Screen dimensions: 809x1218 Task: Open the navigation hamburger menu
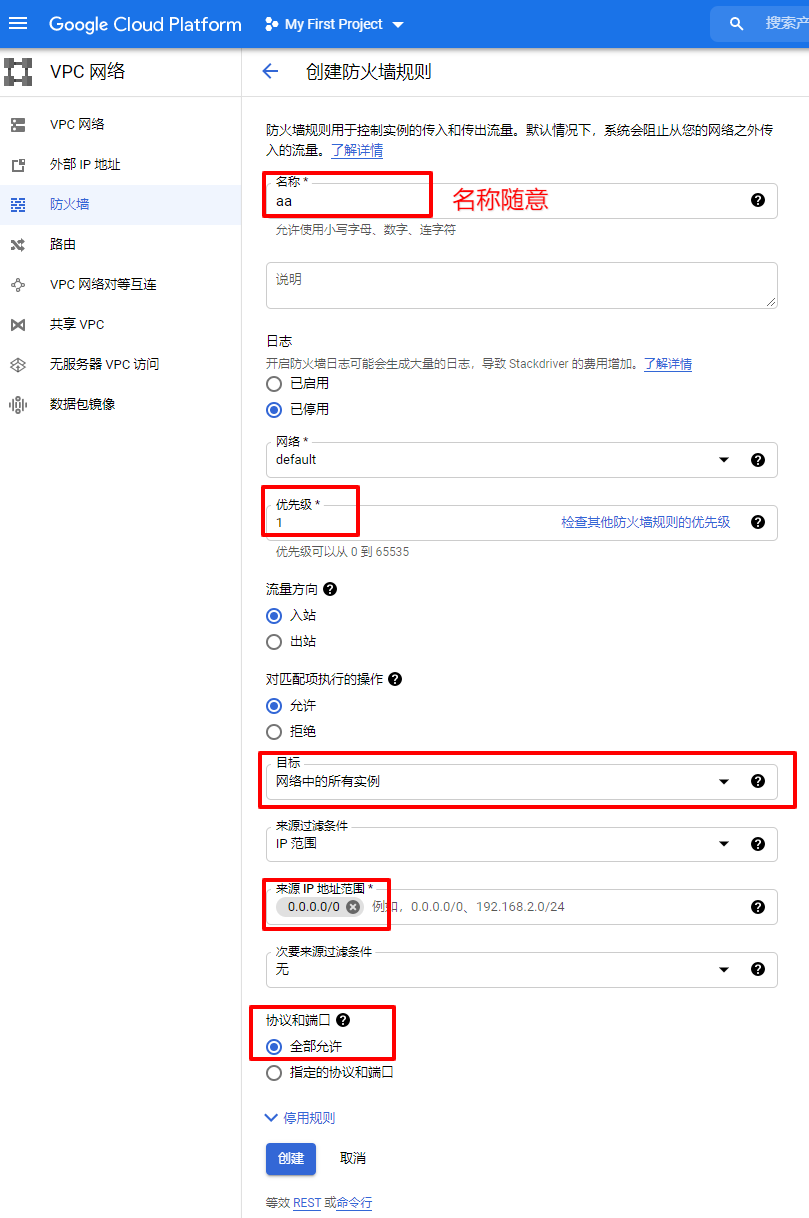click(x=18, y=24)
